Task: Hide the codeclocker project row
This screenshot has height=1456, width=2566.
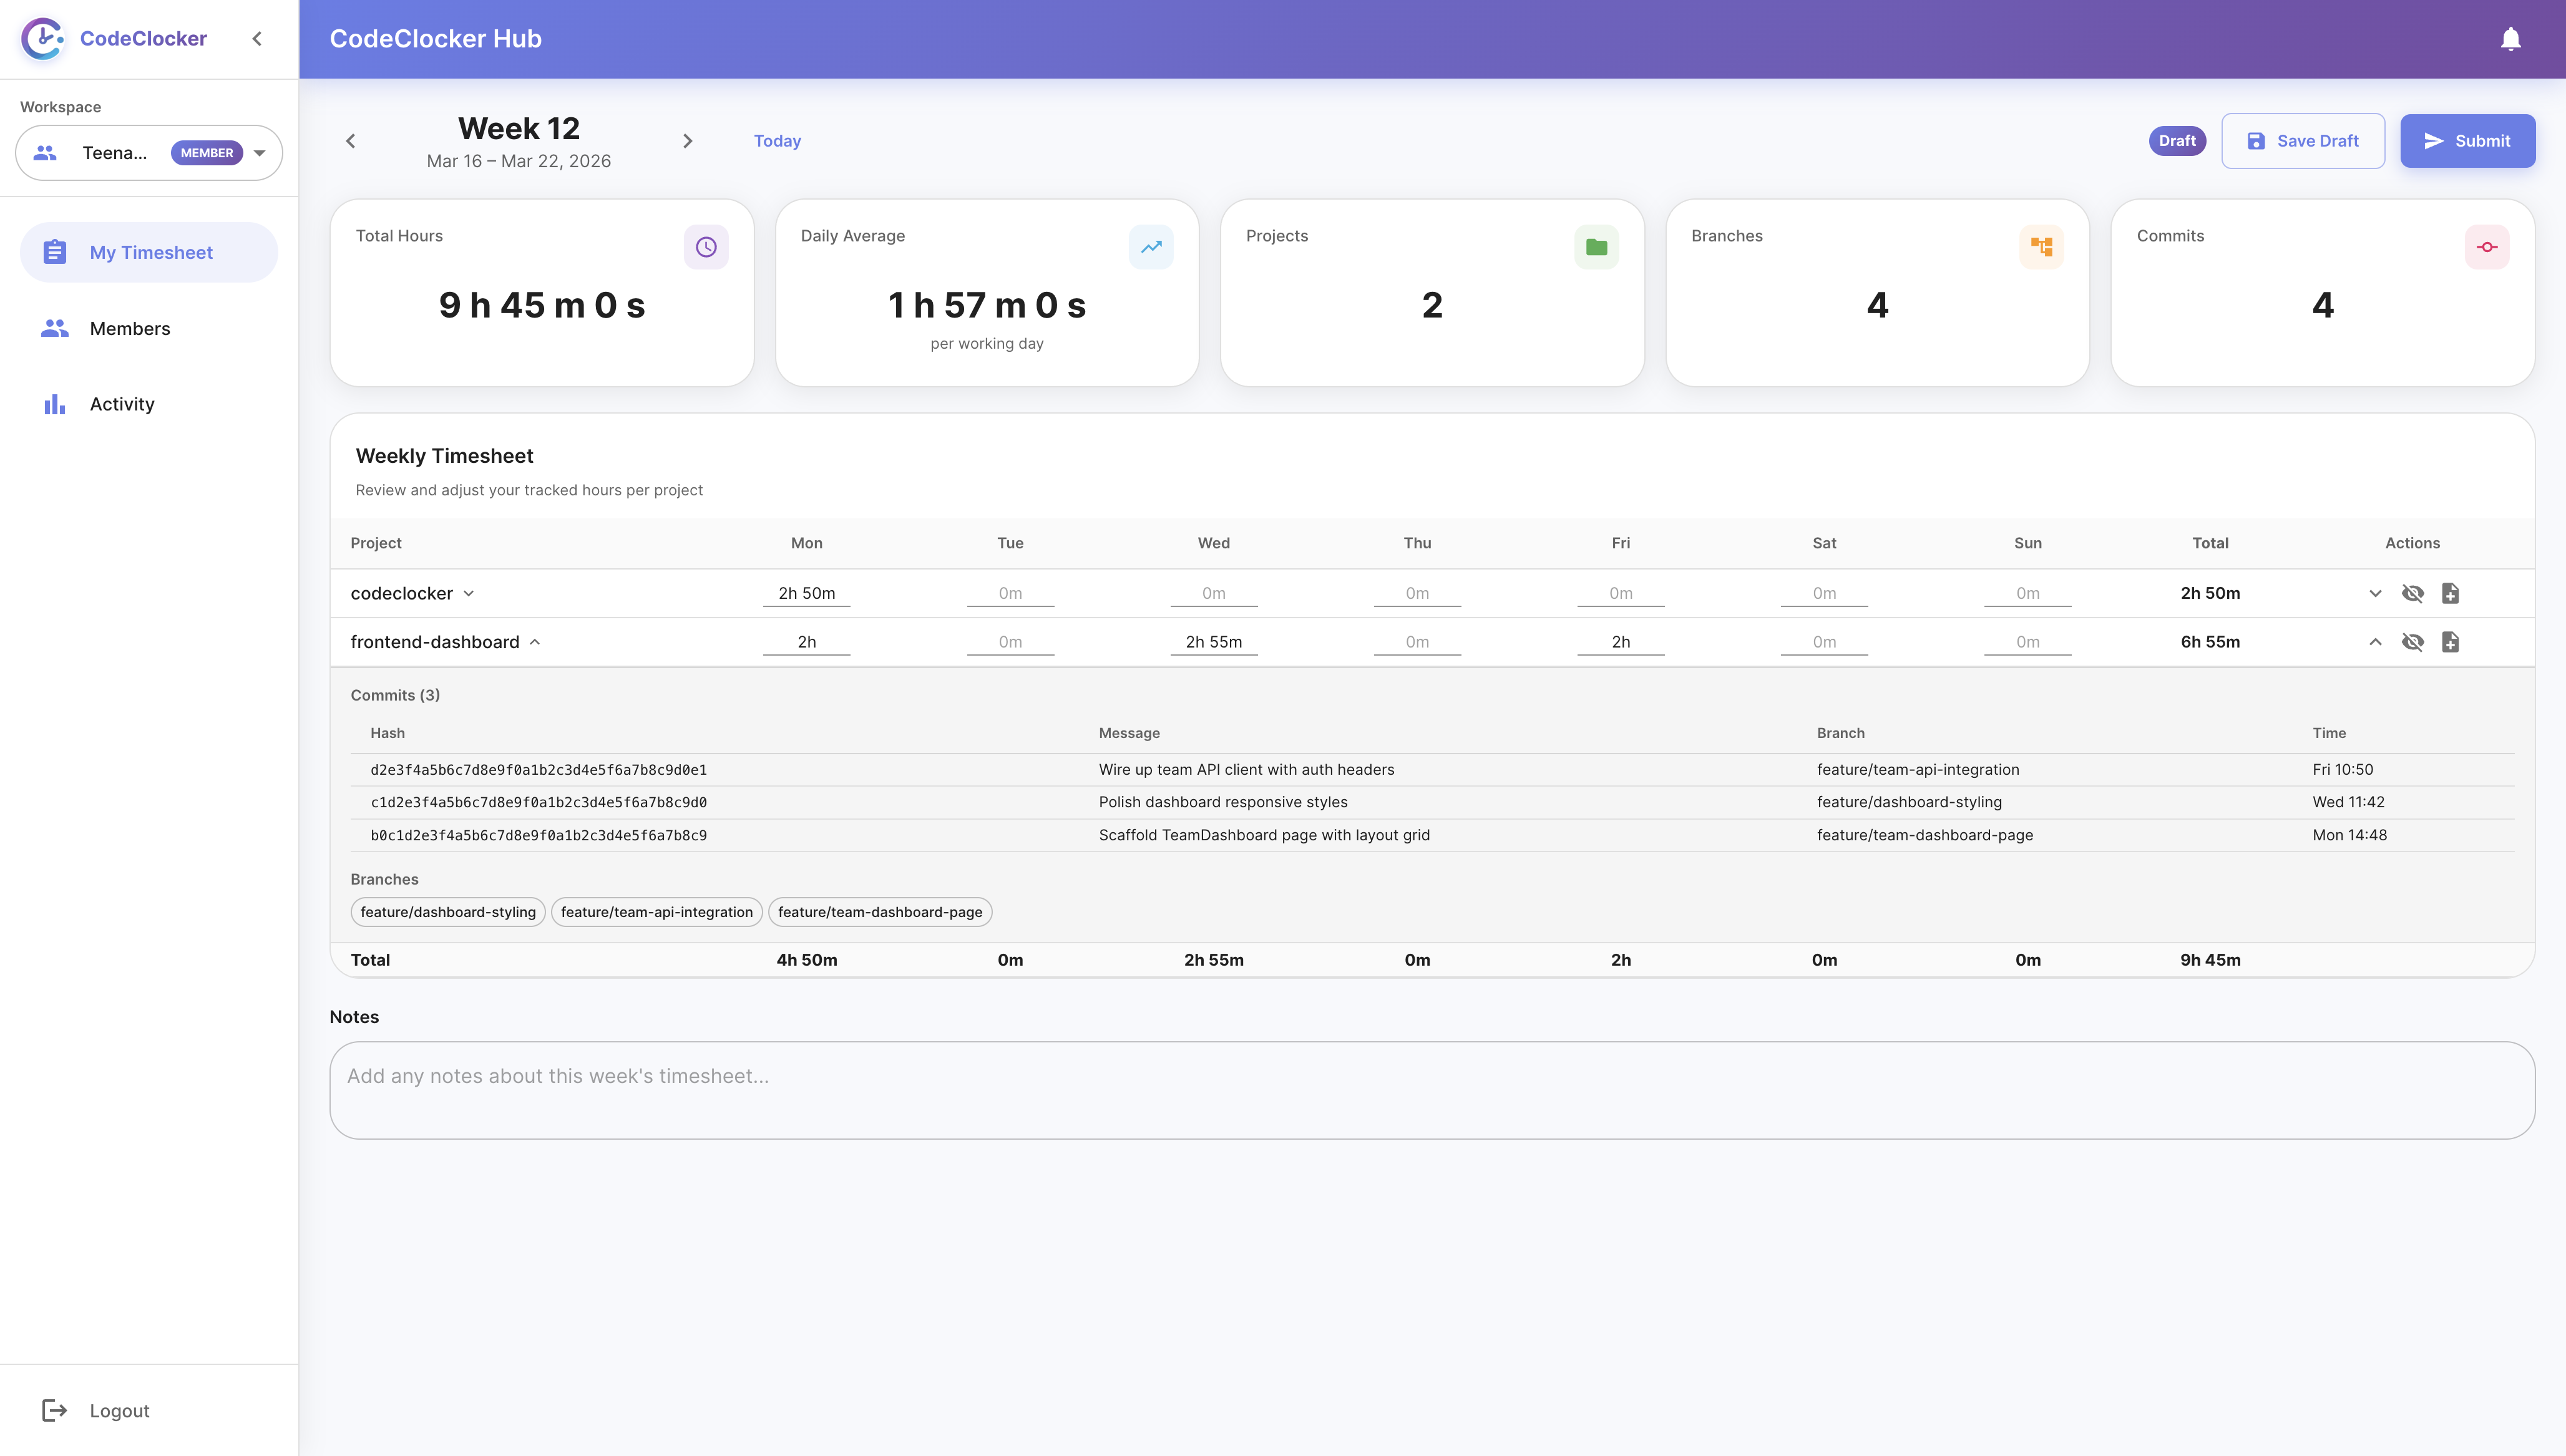Action: point(2414,592)
